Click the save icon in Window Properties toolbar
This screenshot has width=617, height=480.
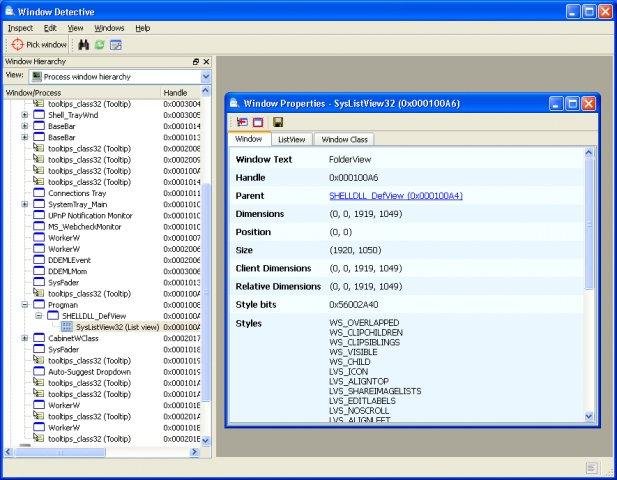[x=277, y=122]
